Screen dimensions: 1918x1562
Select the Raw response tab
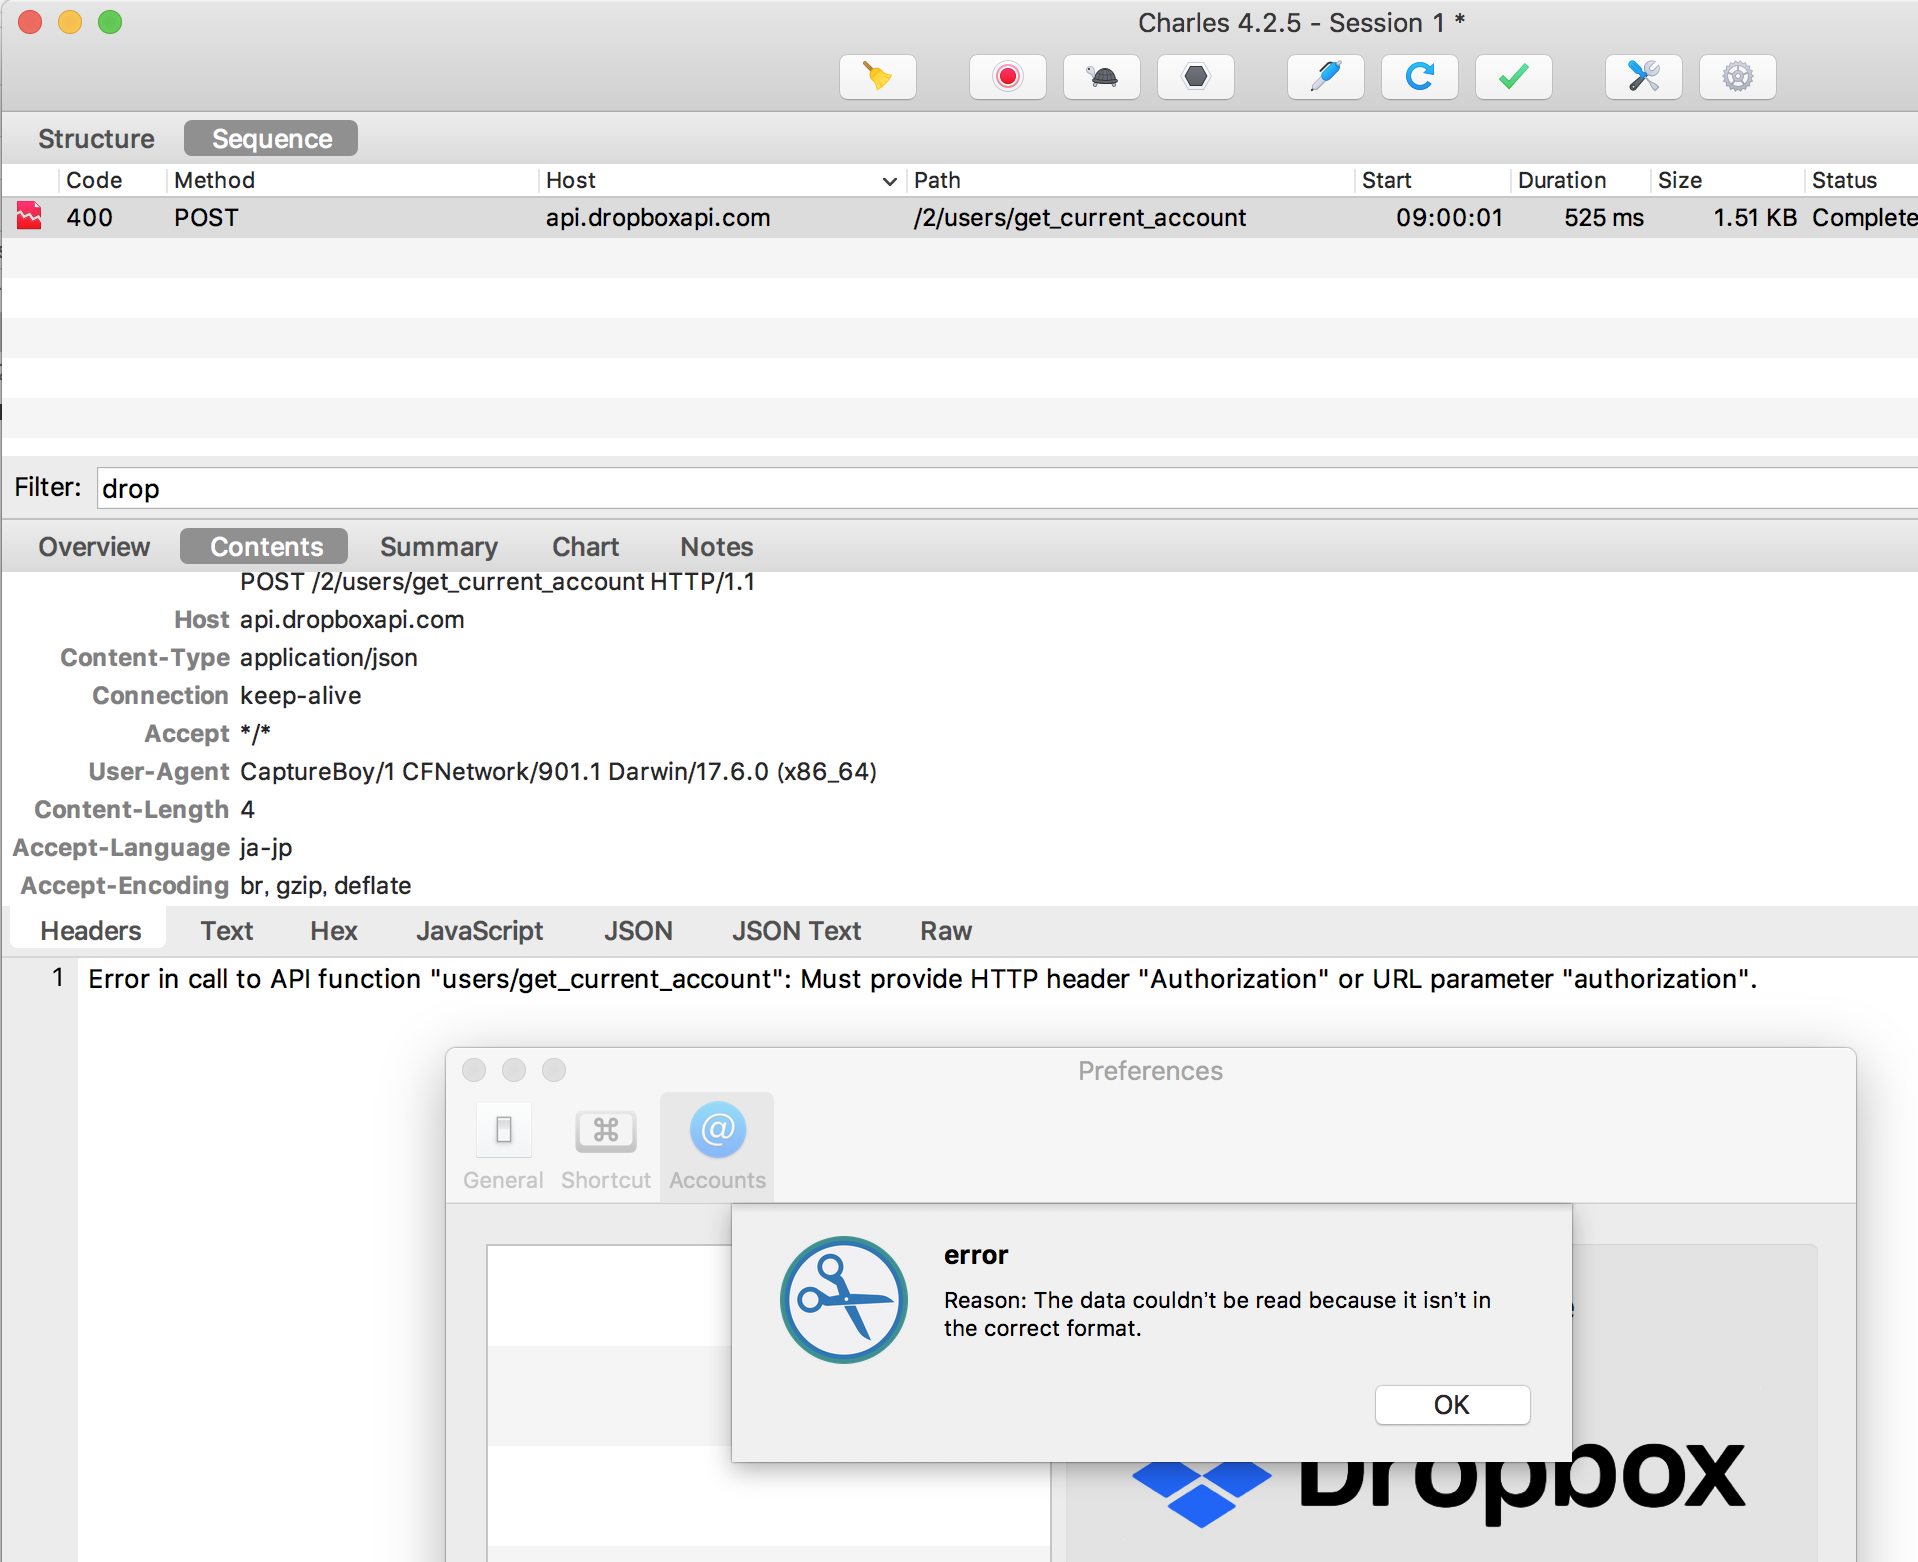coord(946,930)
